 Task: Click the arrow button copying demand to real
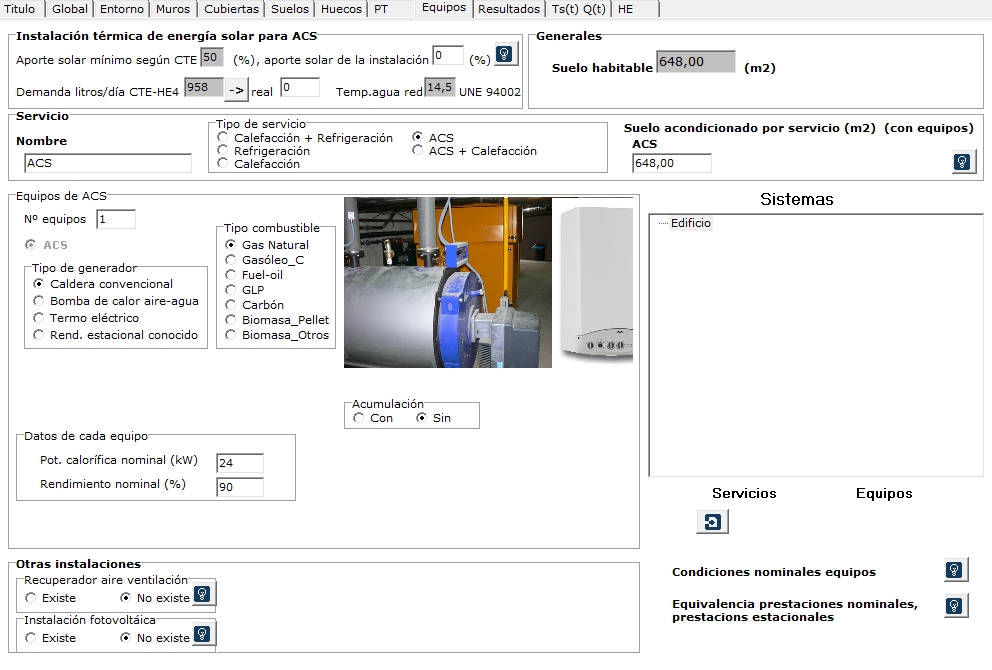point(236,90)
